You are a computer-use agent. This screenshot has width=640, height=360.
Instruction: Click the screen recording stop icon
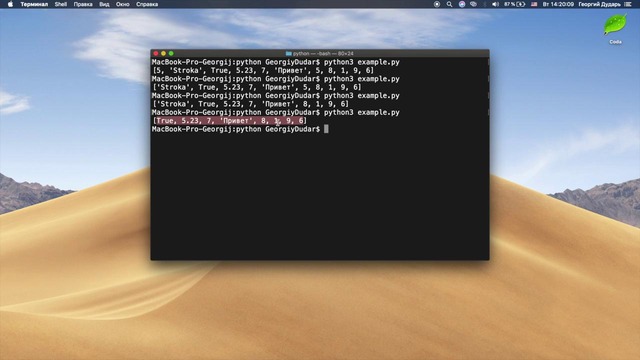click(437, 4)
